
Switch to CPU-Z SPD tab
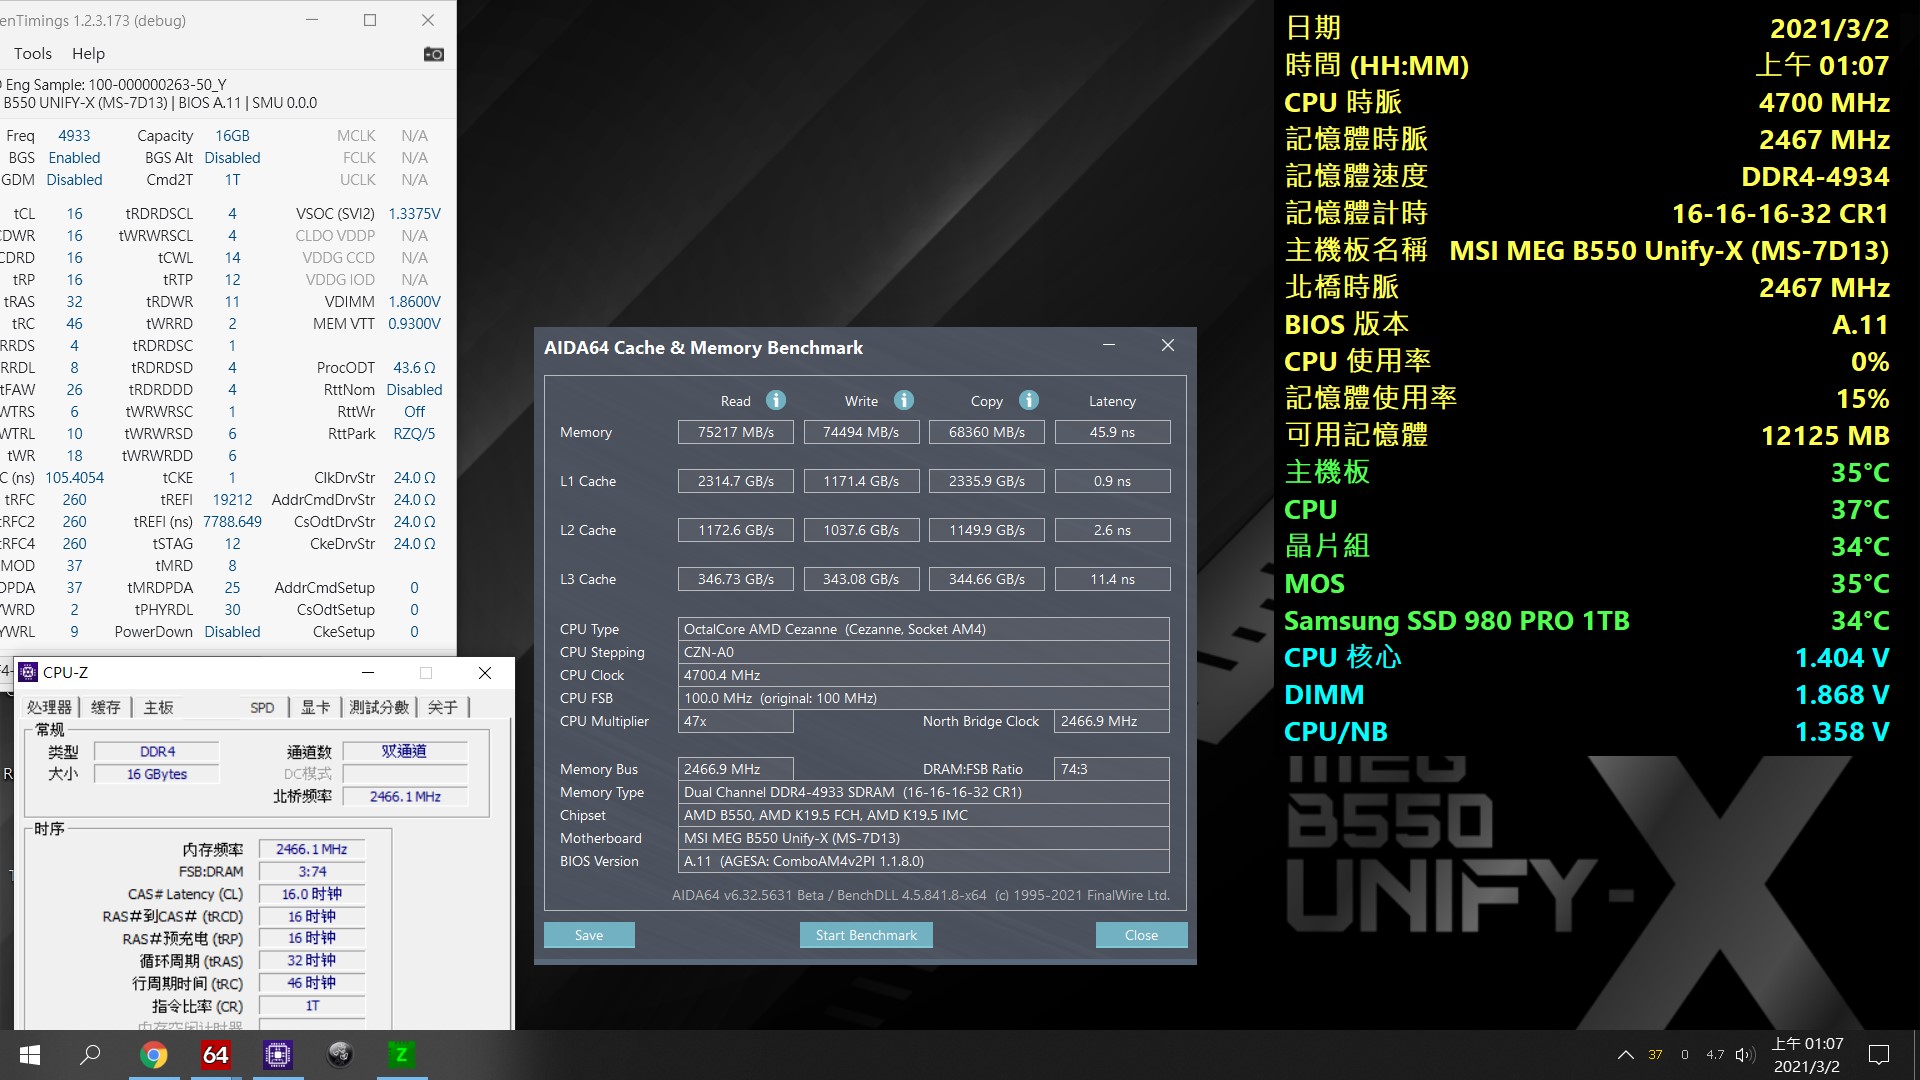[x=262, y=708]
